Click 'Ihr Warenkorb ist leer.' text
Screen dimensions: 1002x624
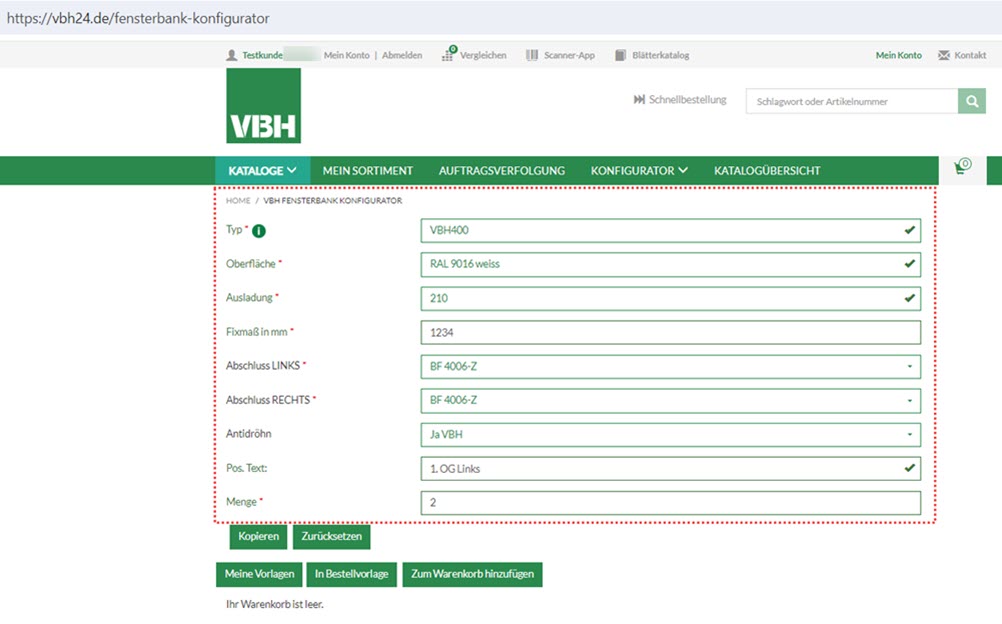pyautogui.click(x=275, y=604)
